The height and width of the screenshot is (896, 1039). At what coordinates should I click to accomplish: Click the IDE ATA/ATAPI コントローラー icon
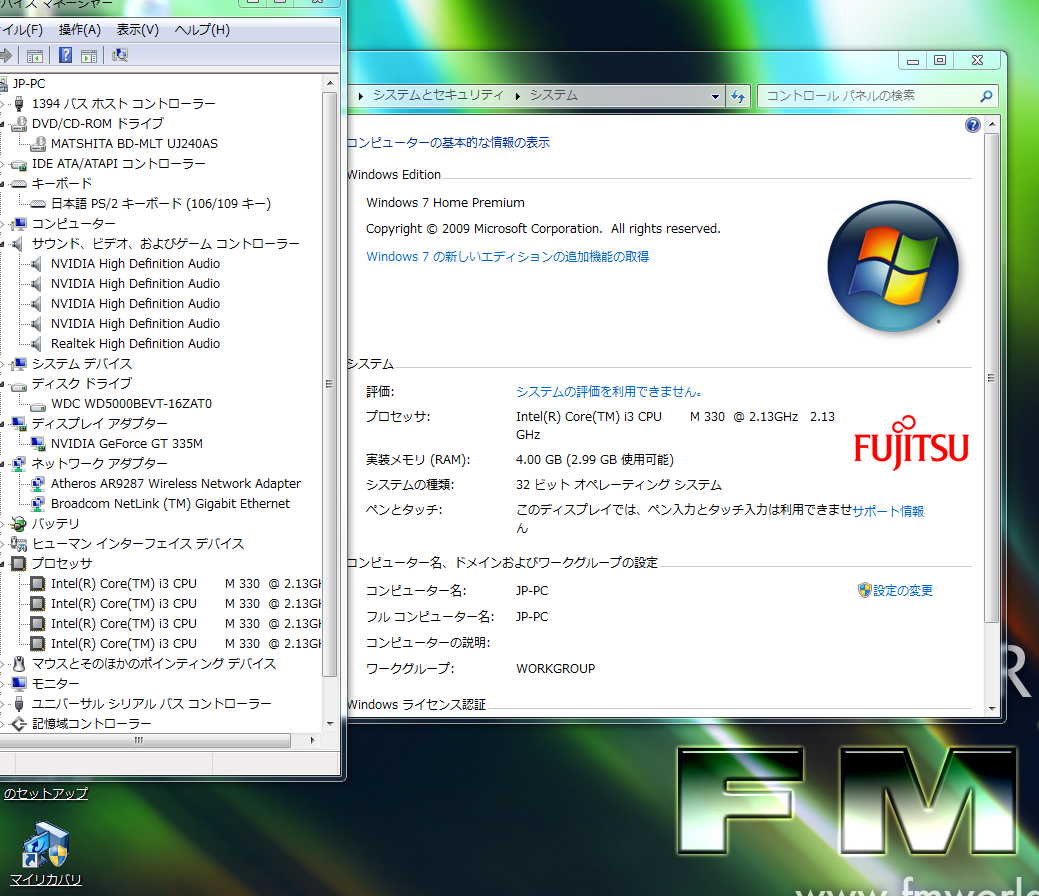[19, 164]
